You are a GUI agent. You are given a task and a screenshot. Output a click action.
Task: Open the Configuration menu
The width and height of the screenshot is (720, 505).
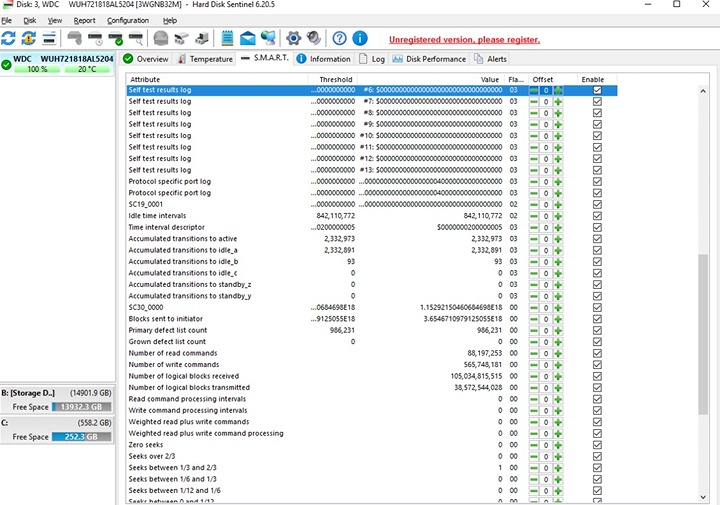click(128, 20)
